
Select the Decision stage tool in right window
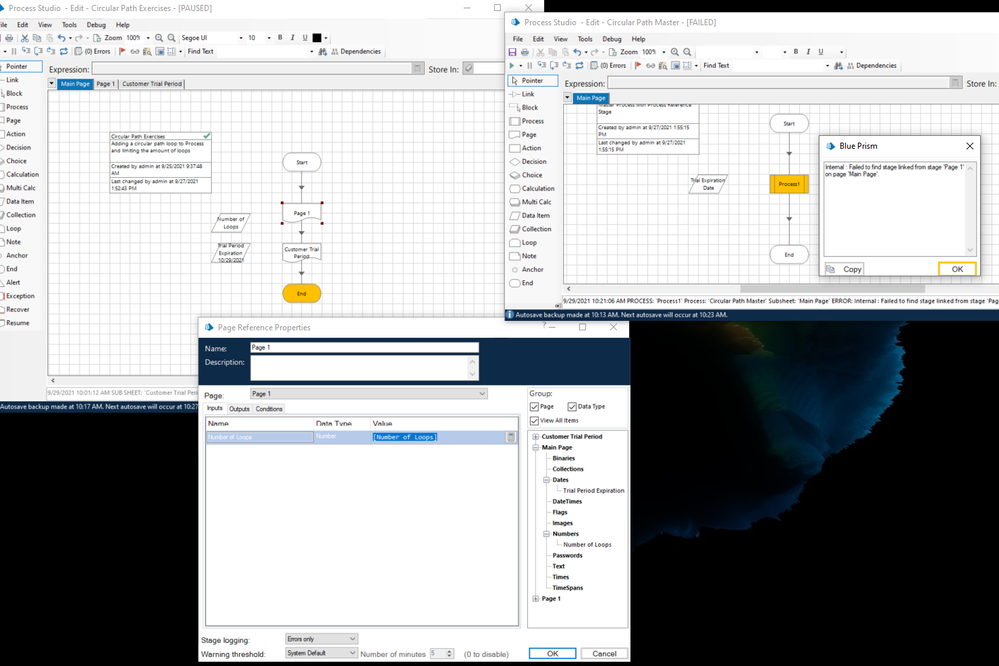tap(533, 161)
